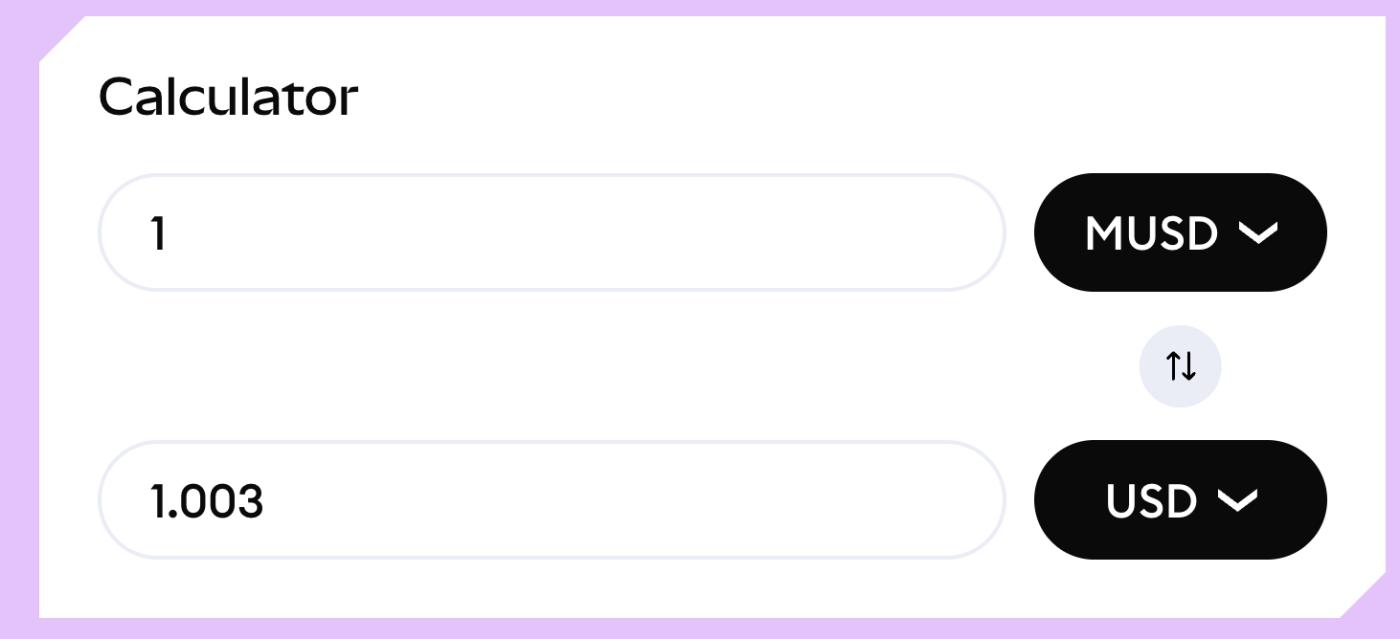The height and width of the screenshot is (639, 1400).
Task: Click the MUSD label text
Action: 1151,234
